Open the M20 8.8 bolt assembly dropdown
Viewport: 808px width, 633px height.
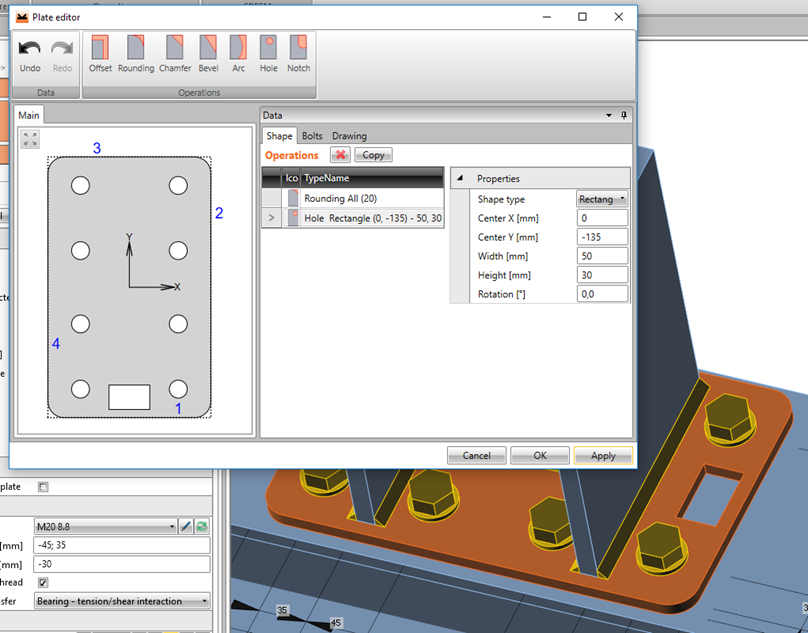click(x=170, y=526)
